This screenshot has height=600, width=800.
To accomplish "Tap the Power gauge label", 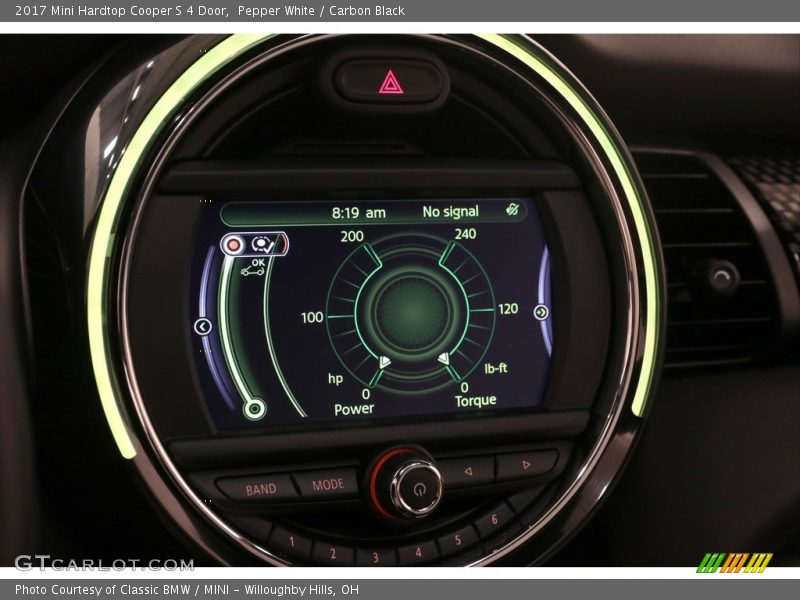I will coord(354,409).
